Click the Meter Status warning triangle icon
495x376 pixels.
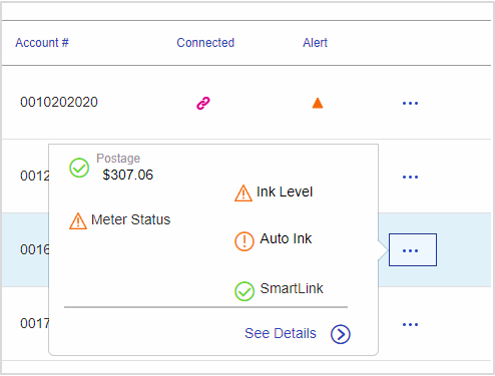click(x=78, y=221)
